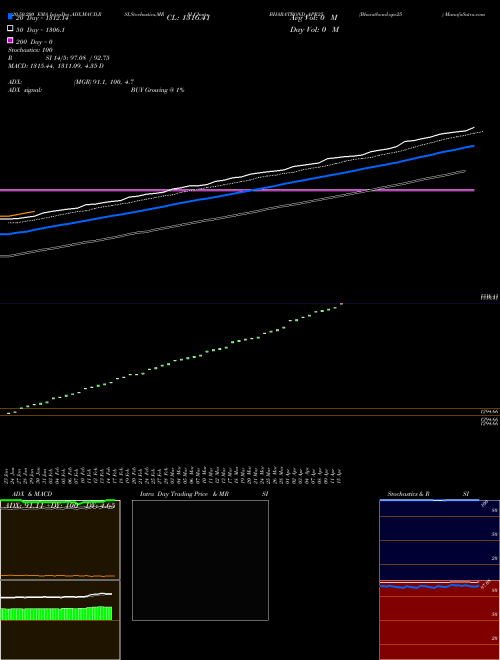The height and width of the screenshot is (660, 500).
Task: Click the white 50 Day legend swatch
Action: [x=10, y=29]
